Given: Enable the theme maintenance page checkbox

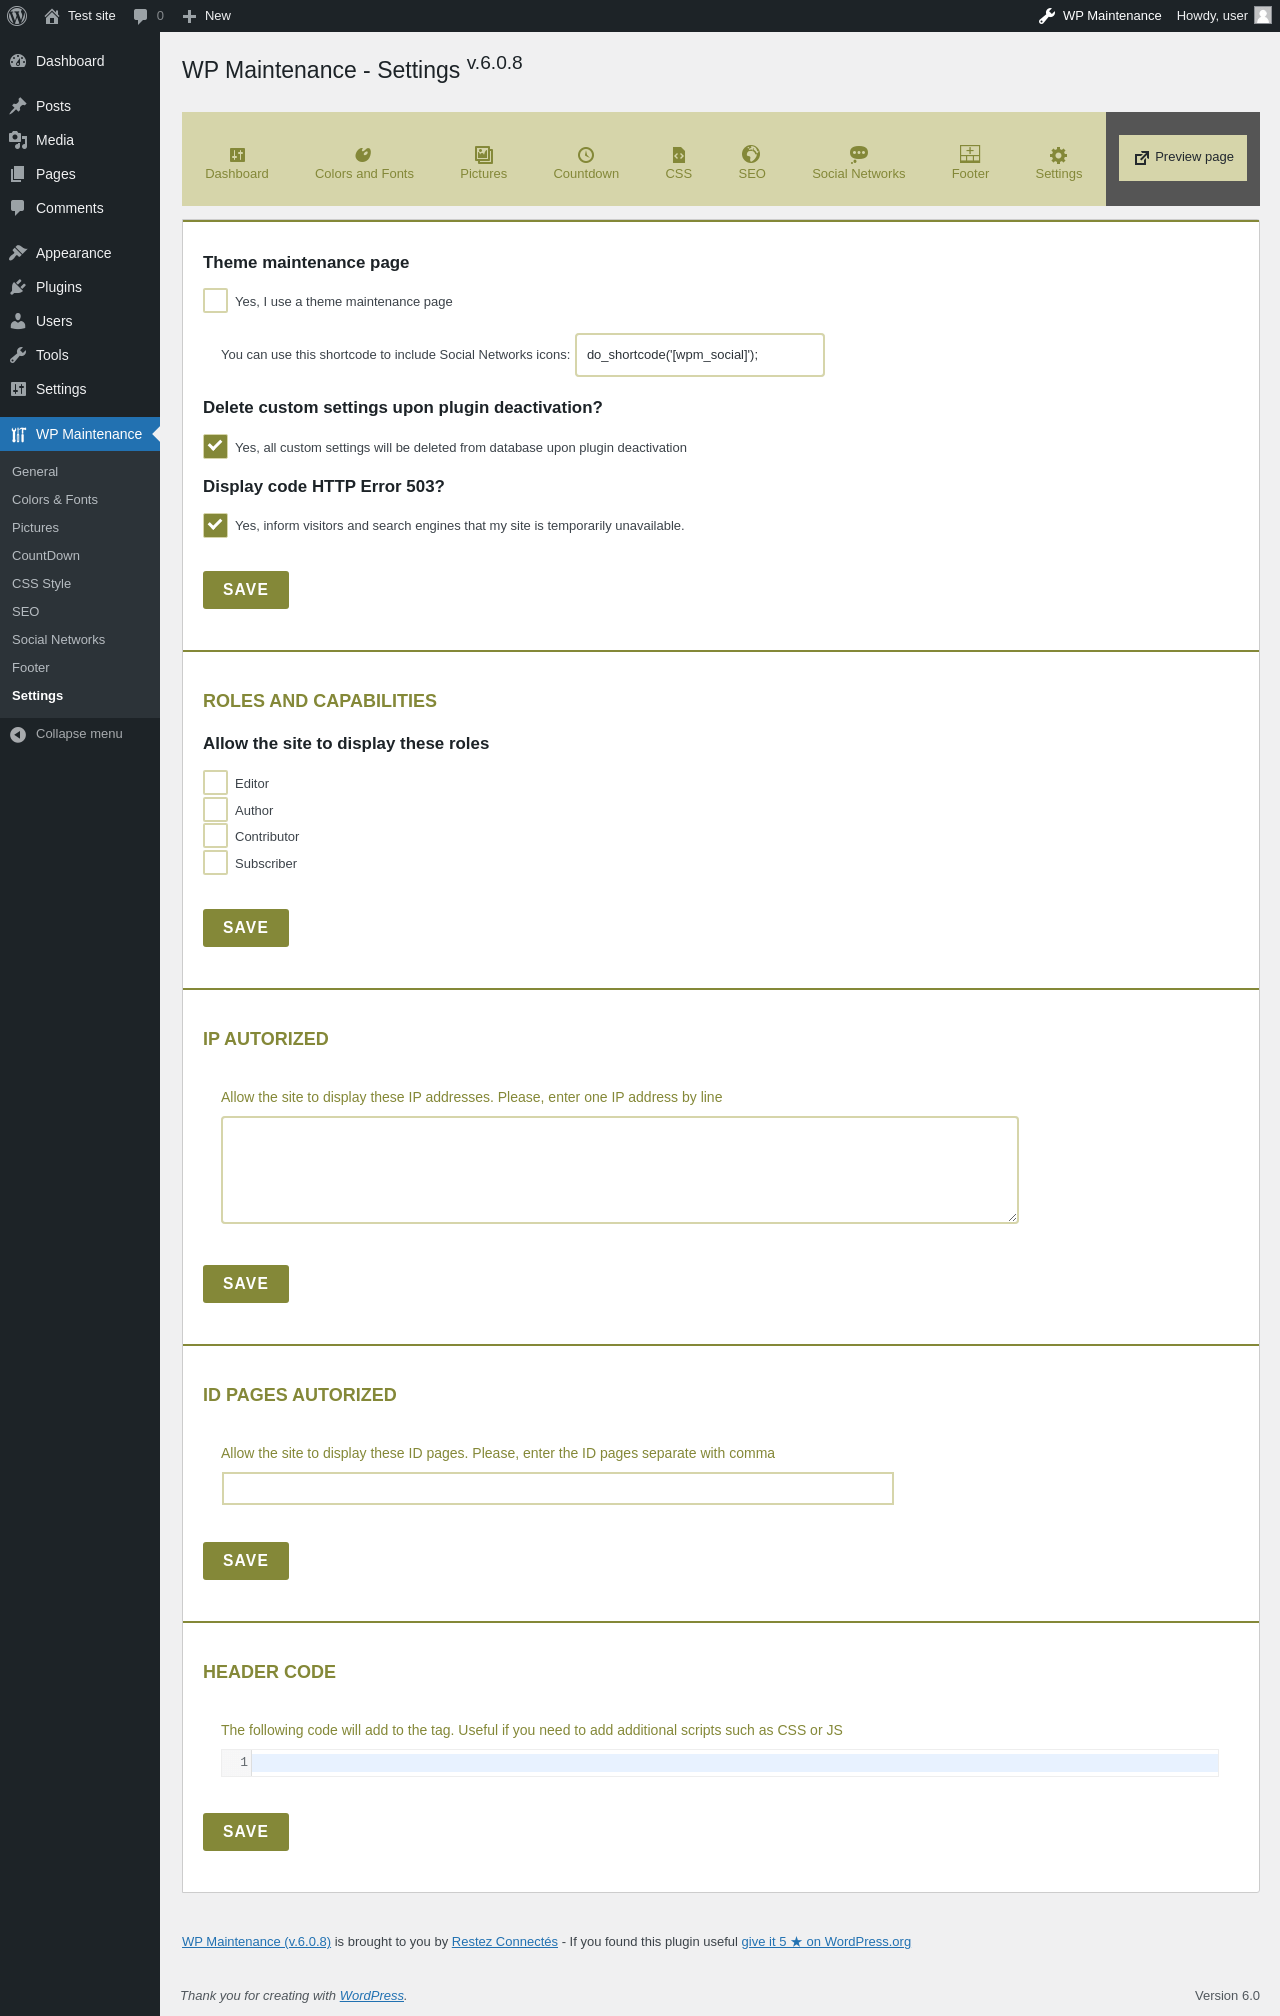Looking at the screenshot, I should coord(215,300).
